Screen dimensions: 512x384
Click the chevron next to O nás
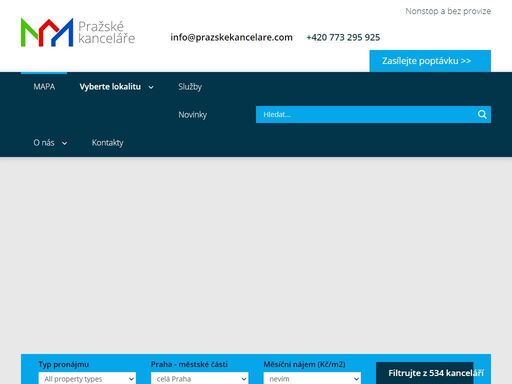tap(64, 143)
